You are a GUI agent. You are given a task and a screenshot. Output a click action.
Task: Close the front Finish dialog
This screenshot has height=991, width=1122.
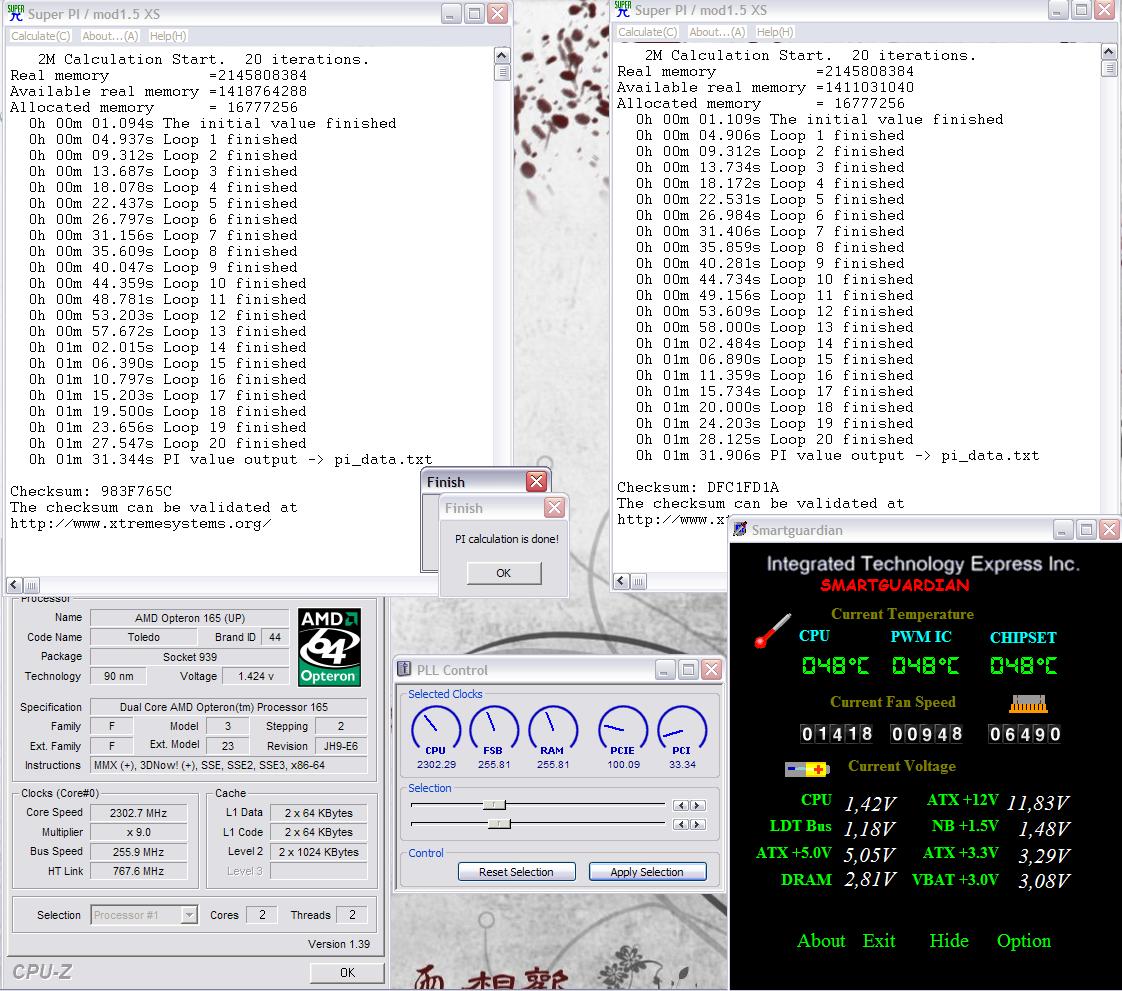pos(554,508)
